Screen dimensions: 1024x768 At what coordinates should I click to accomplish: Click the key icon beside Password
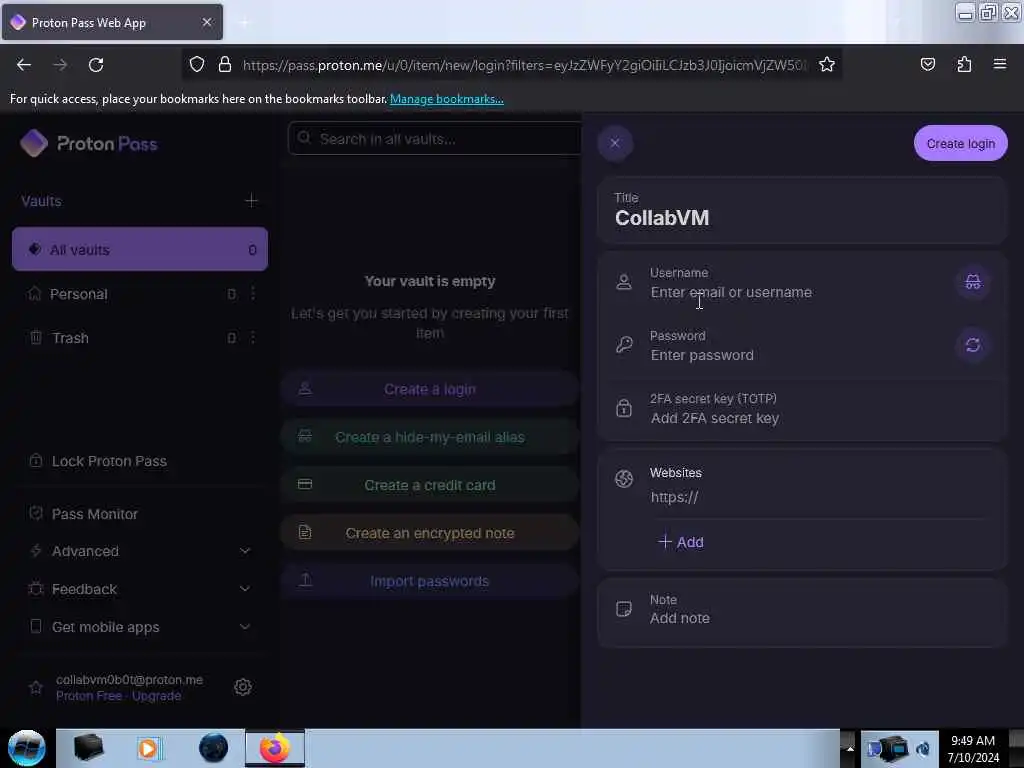624,345
